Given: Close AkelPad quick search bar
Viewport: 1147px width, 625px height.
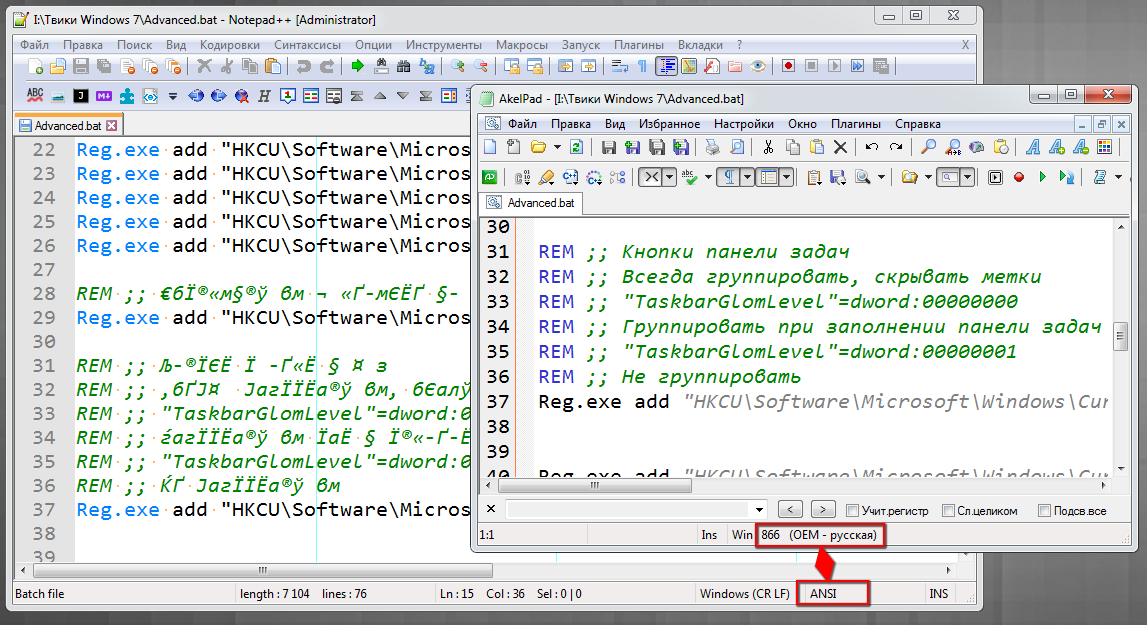Looking at the screenshot, I should pyautogui.click(x=491, y=509).
